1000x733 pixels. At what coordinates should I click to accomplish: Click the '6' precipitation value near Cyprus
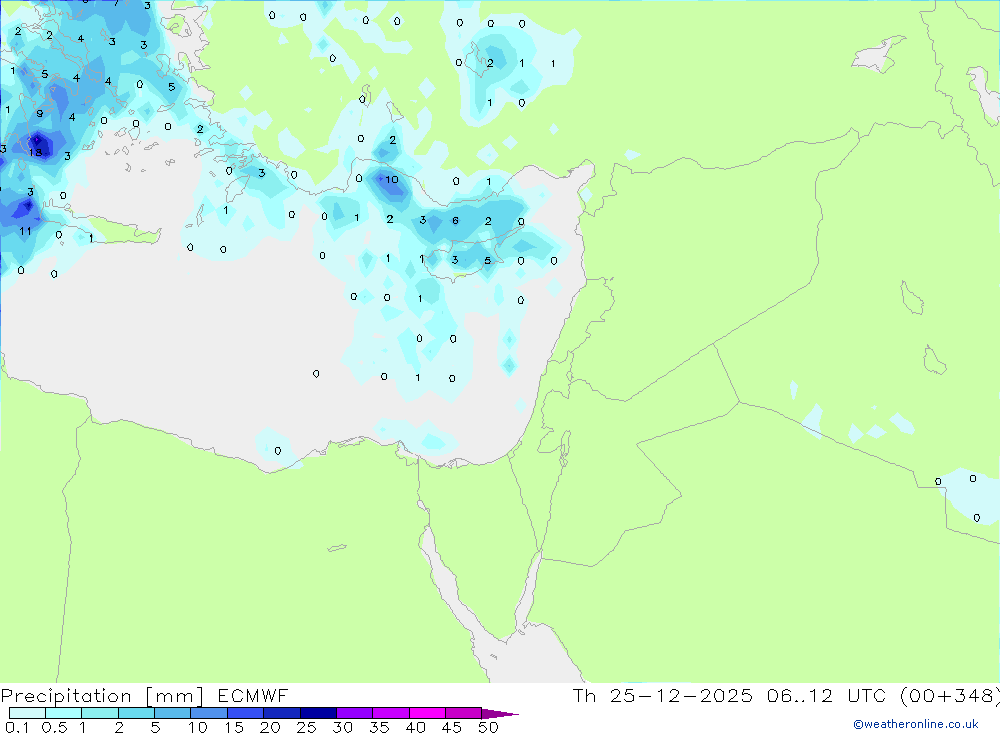point(455,221)
